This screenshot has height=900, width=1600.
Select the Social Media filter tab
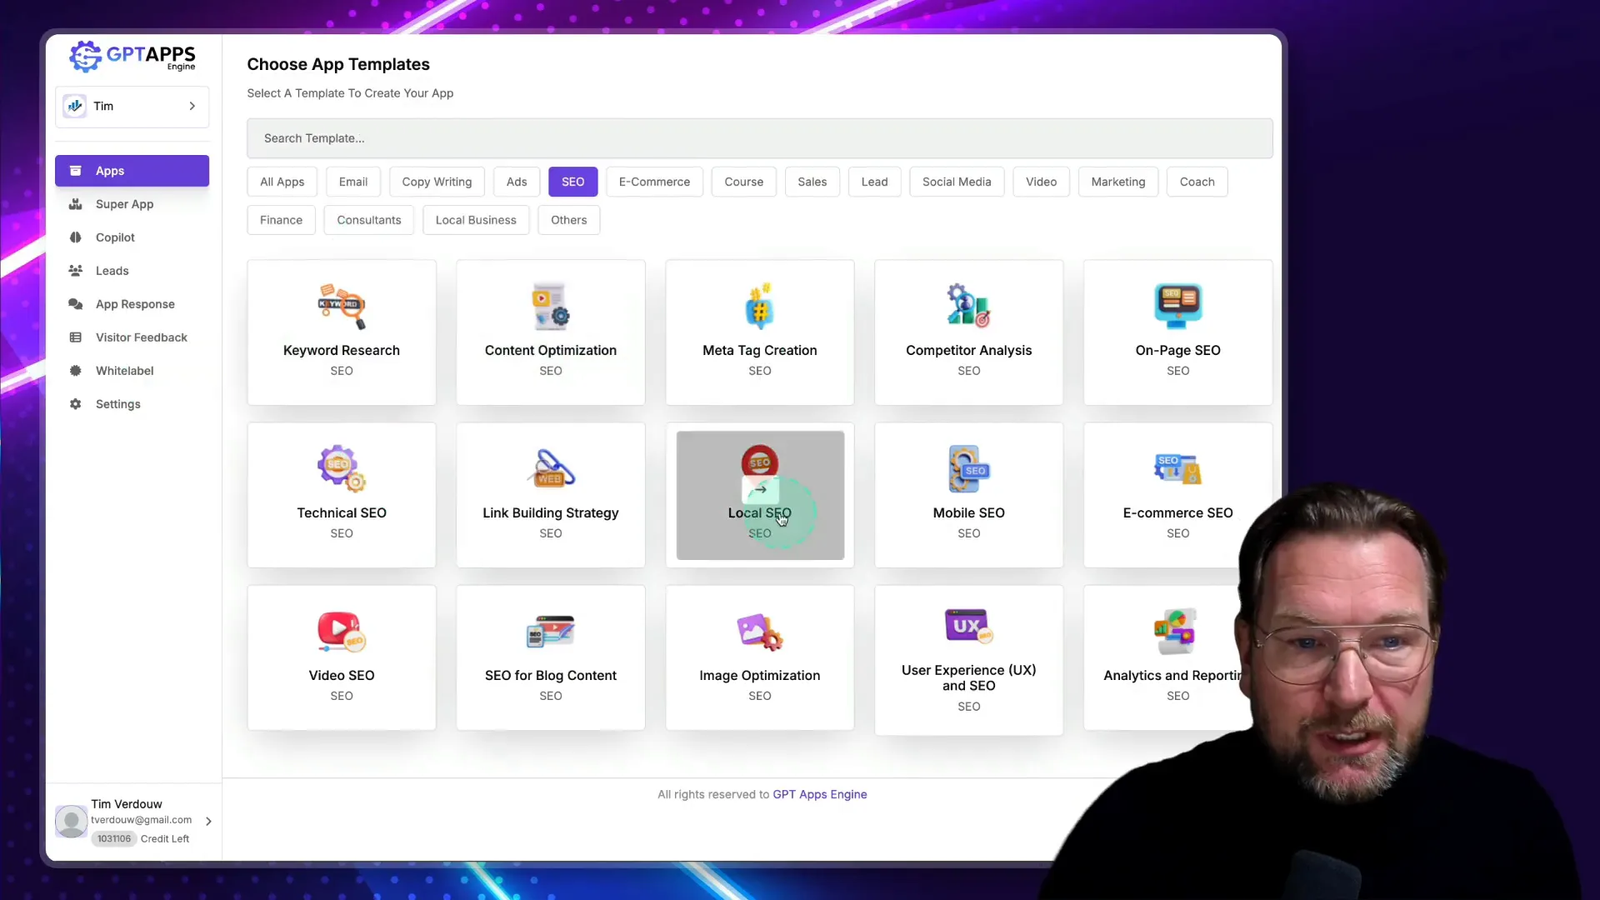[x=957, y=182]
